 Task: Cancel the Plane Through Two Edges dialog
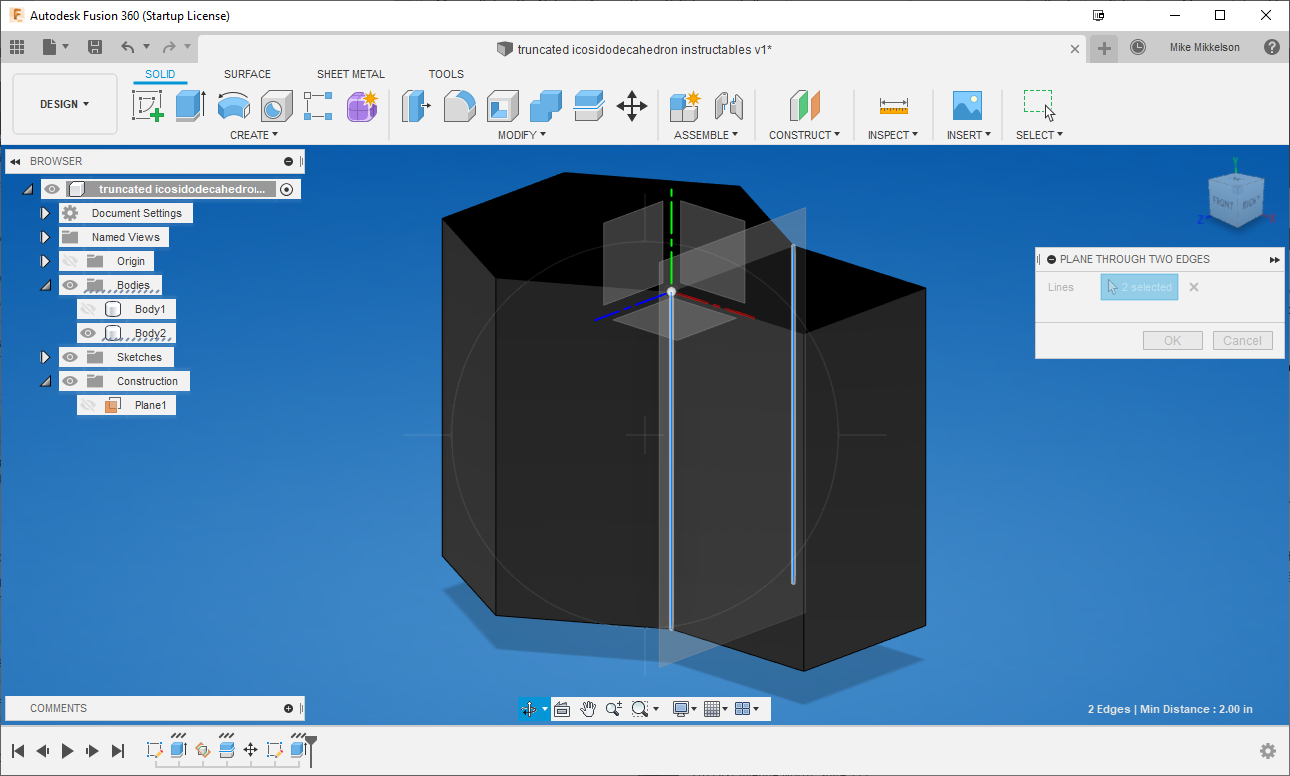tap(1242, 340)
